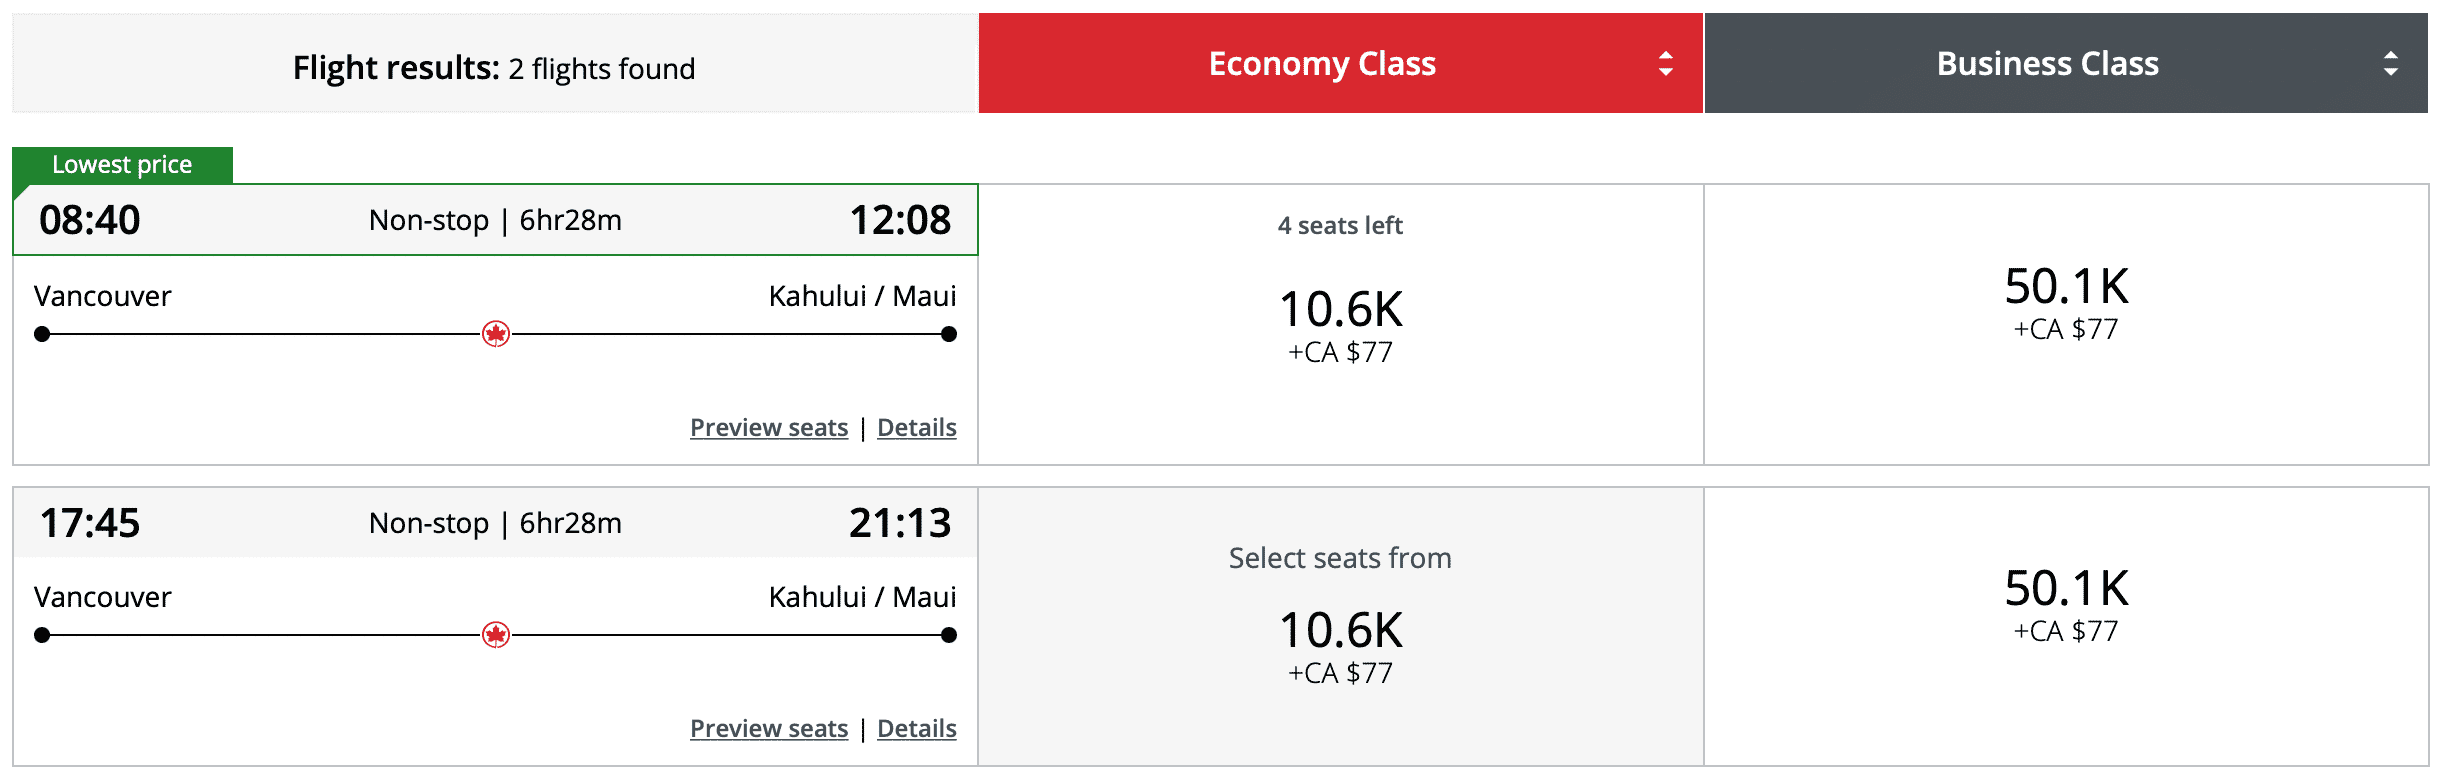Choose 50.1K business fare on 17:45 flight
The image size is (2450, 776).
(2066, 589)
